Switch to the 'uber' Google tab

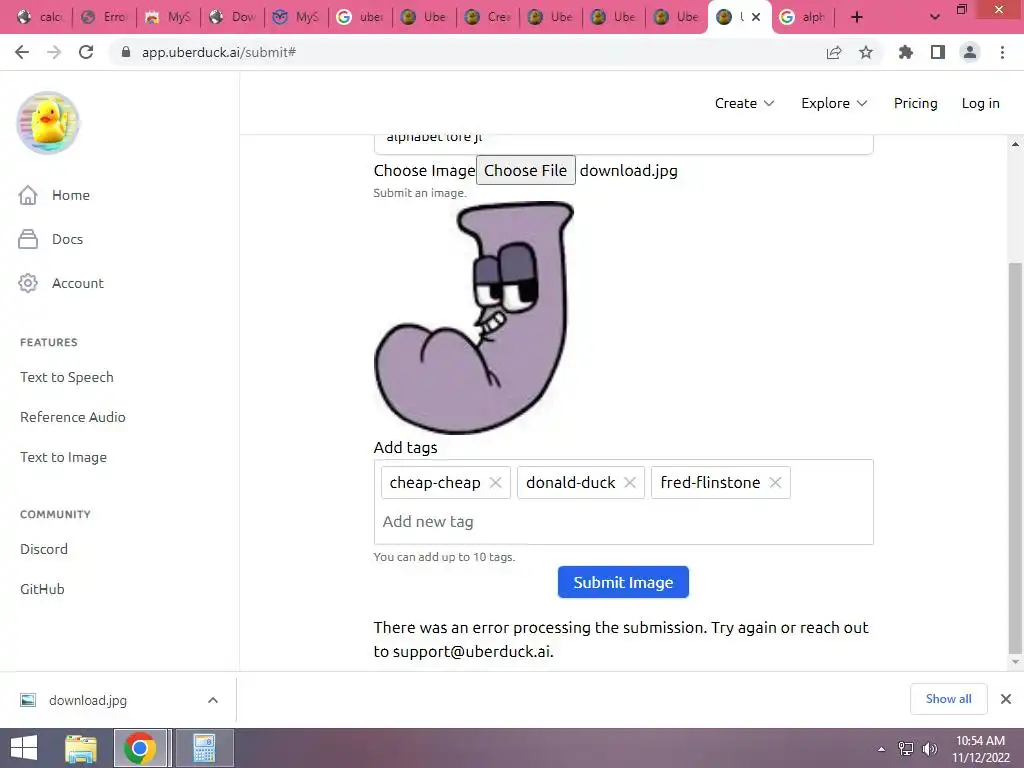360,17
